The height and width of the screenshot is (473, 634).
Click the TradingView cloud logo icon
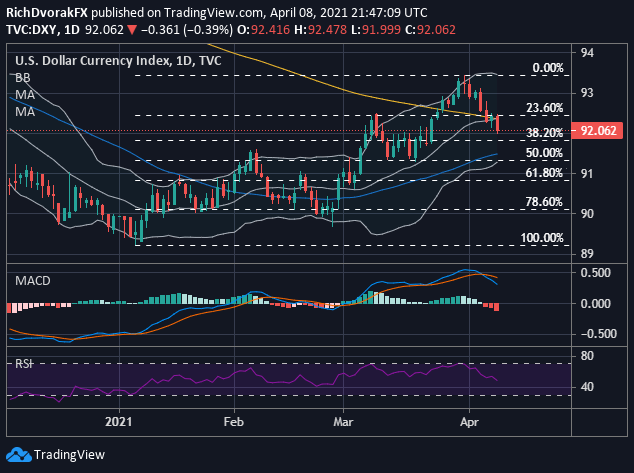20,455
